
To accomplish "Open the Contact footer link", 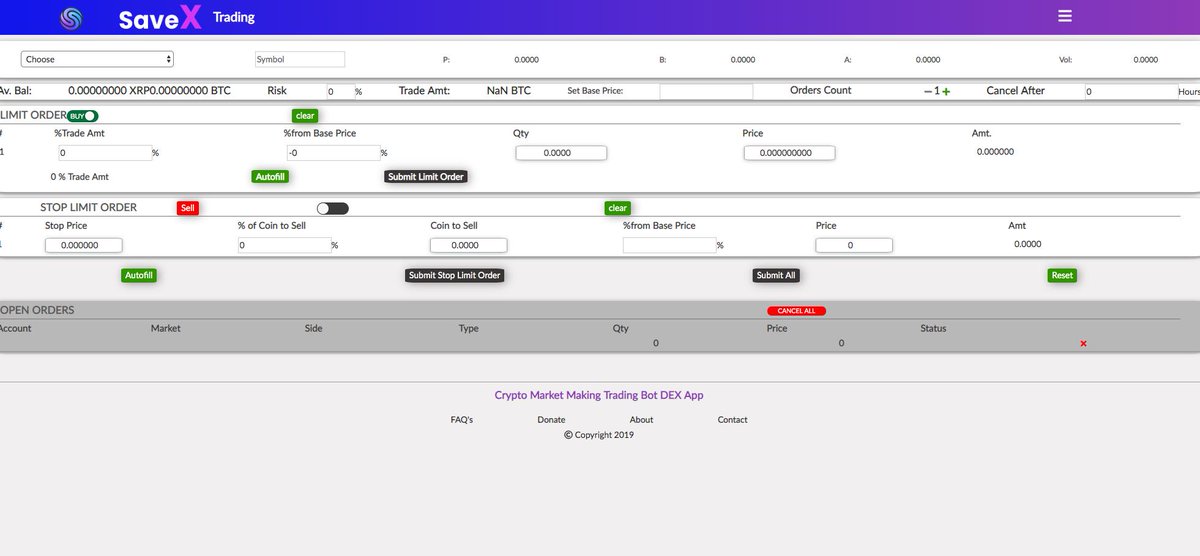I will (733, 420).
